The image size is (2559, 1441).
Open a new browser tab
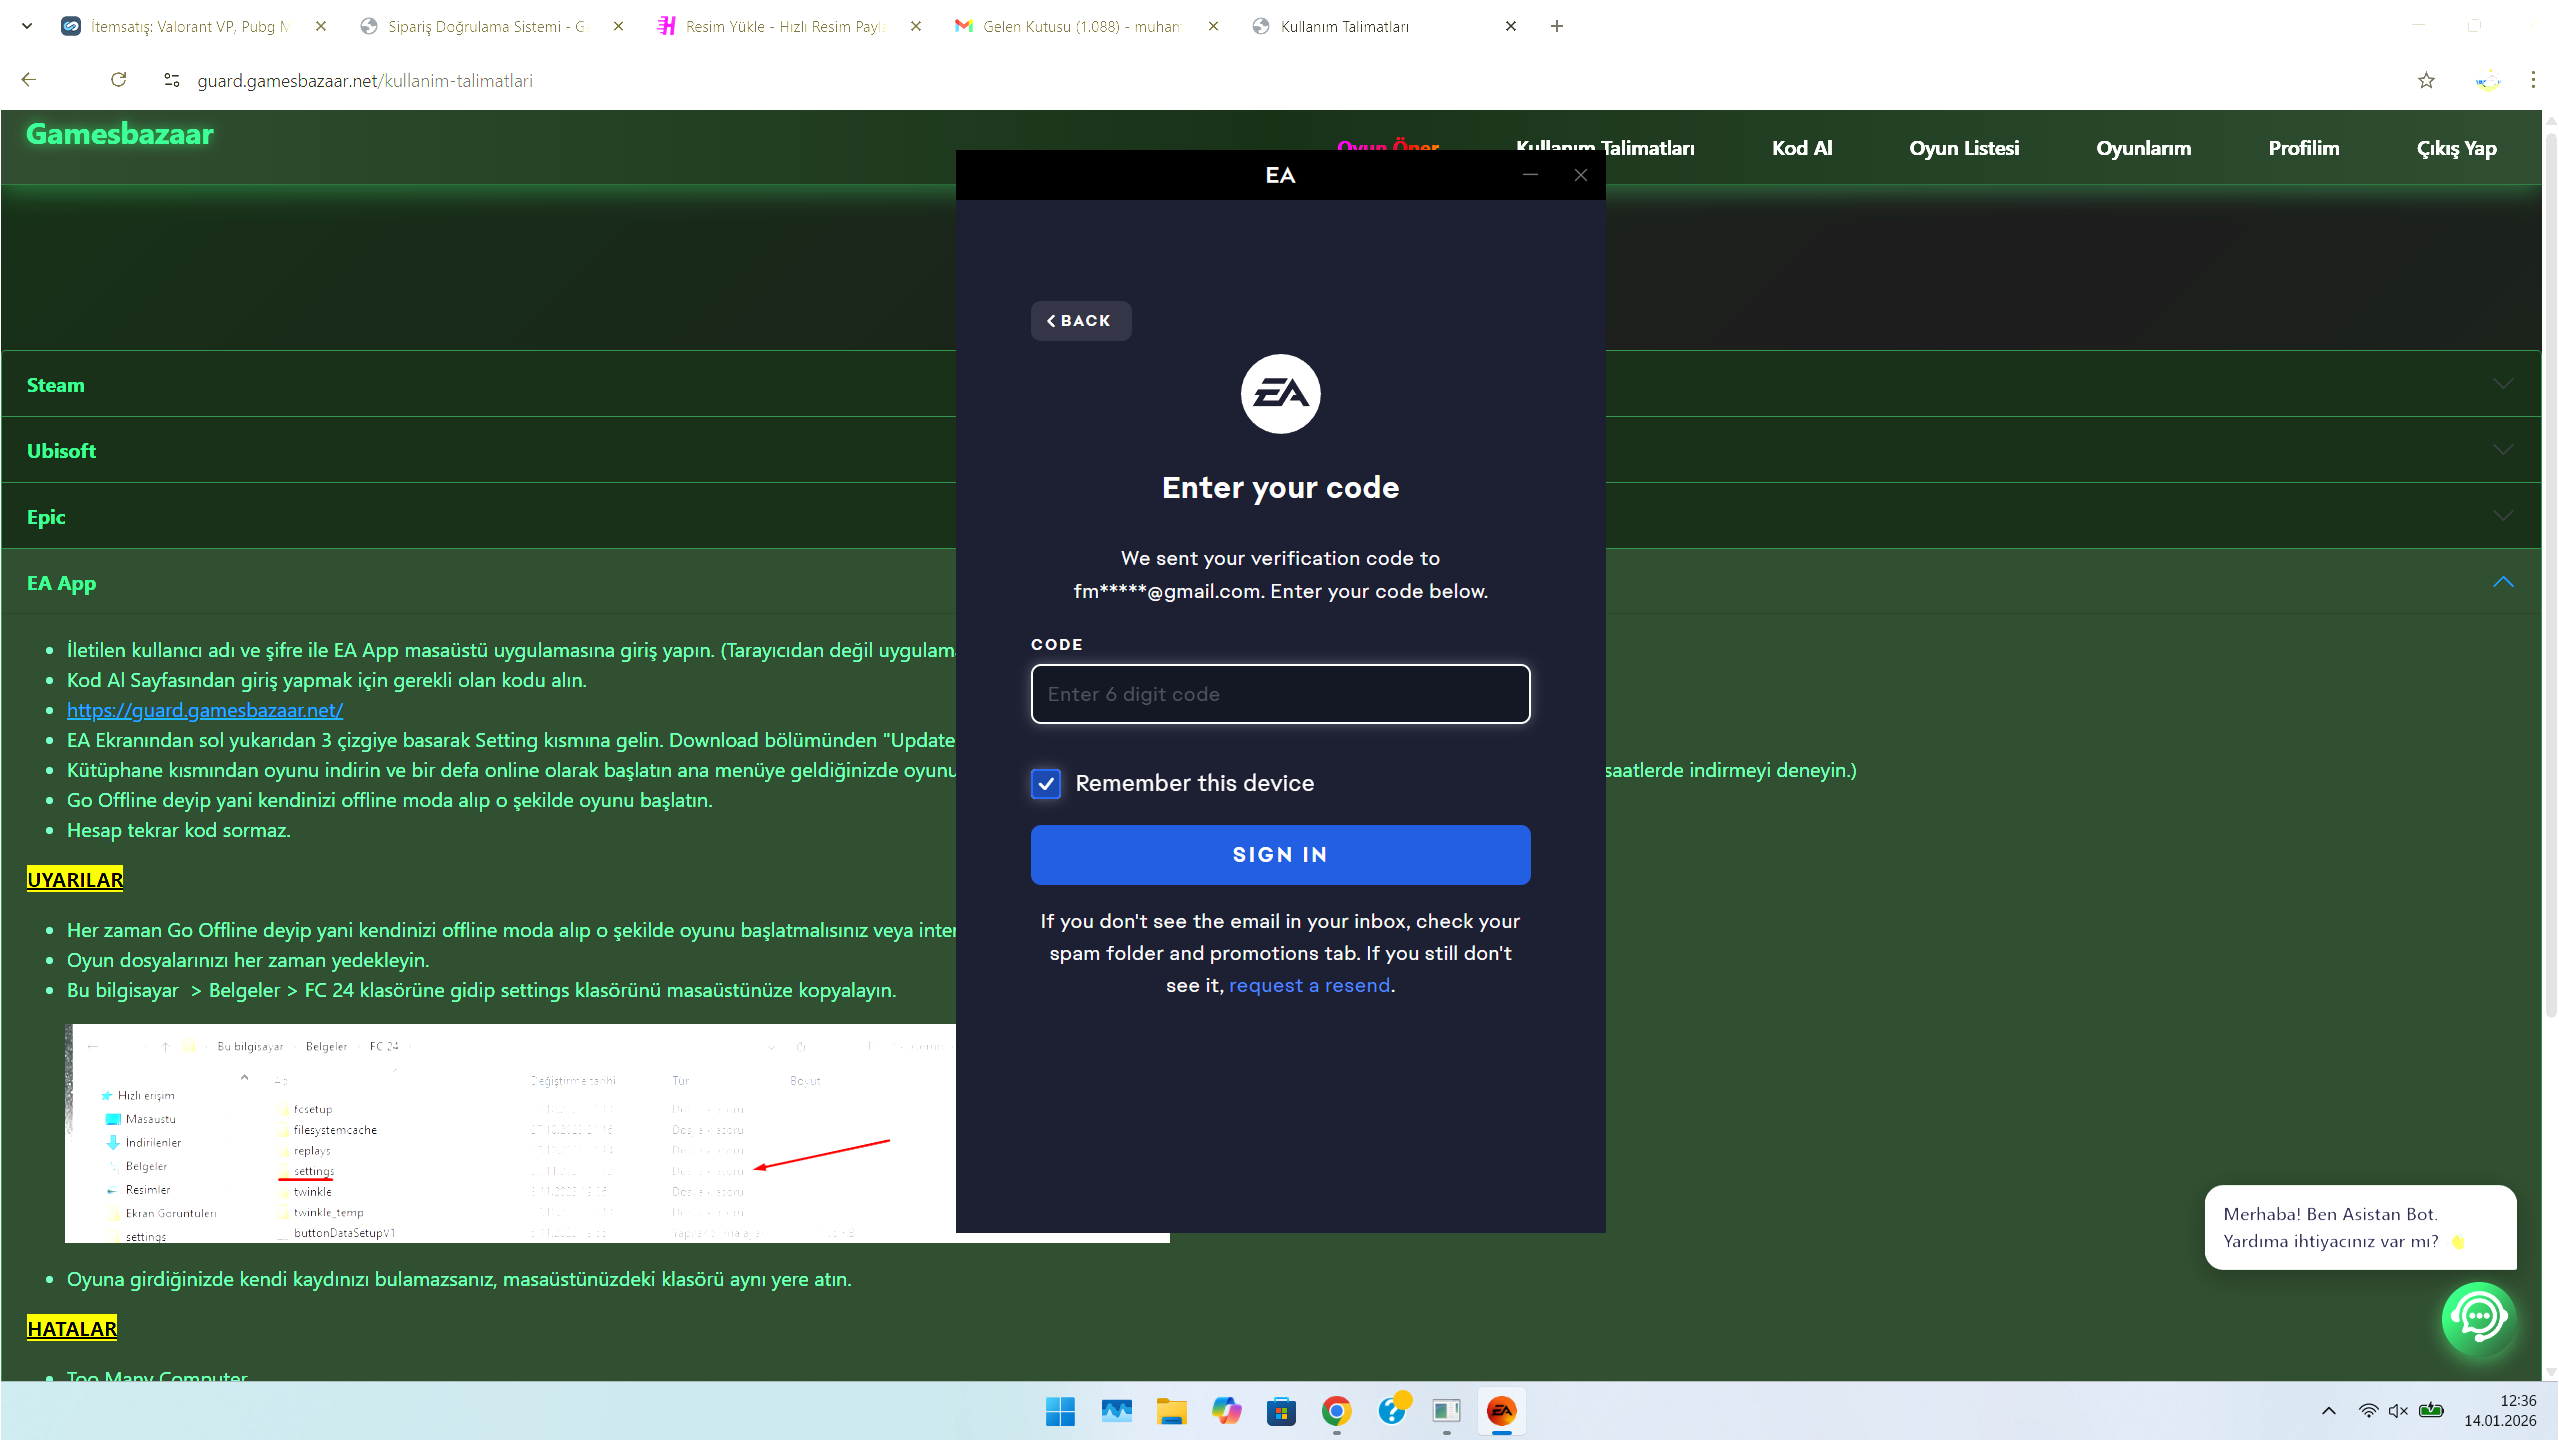(1557, 26)
